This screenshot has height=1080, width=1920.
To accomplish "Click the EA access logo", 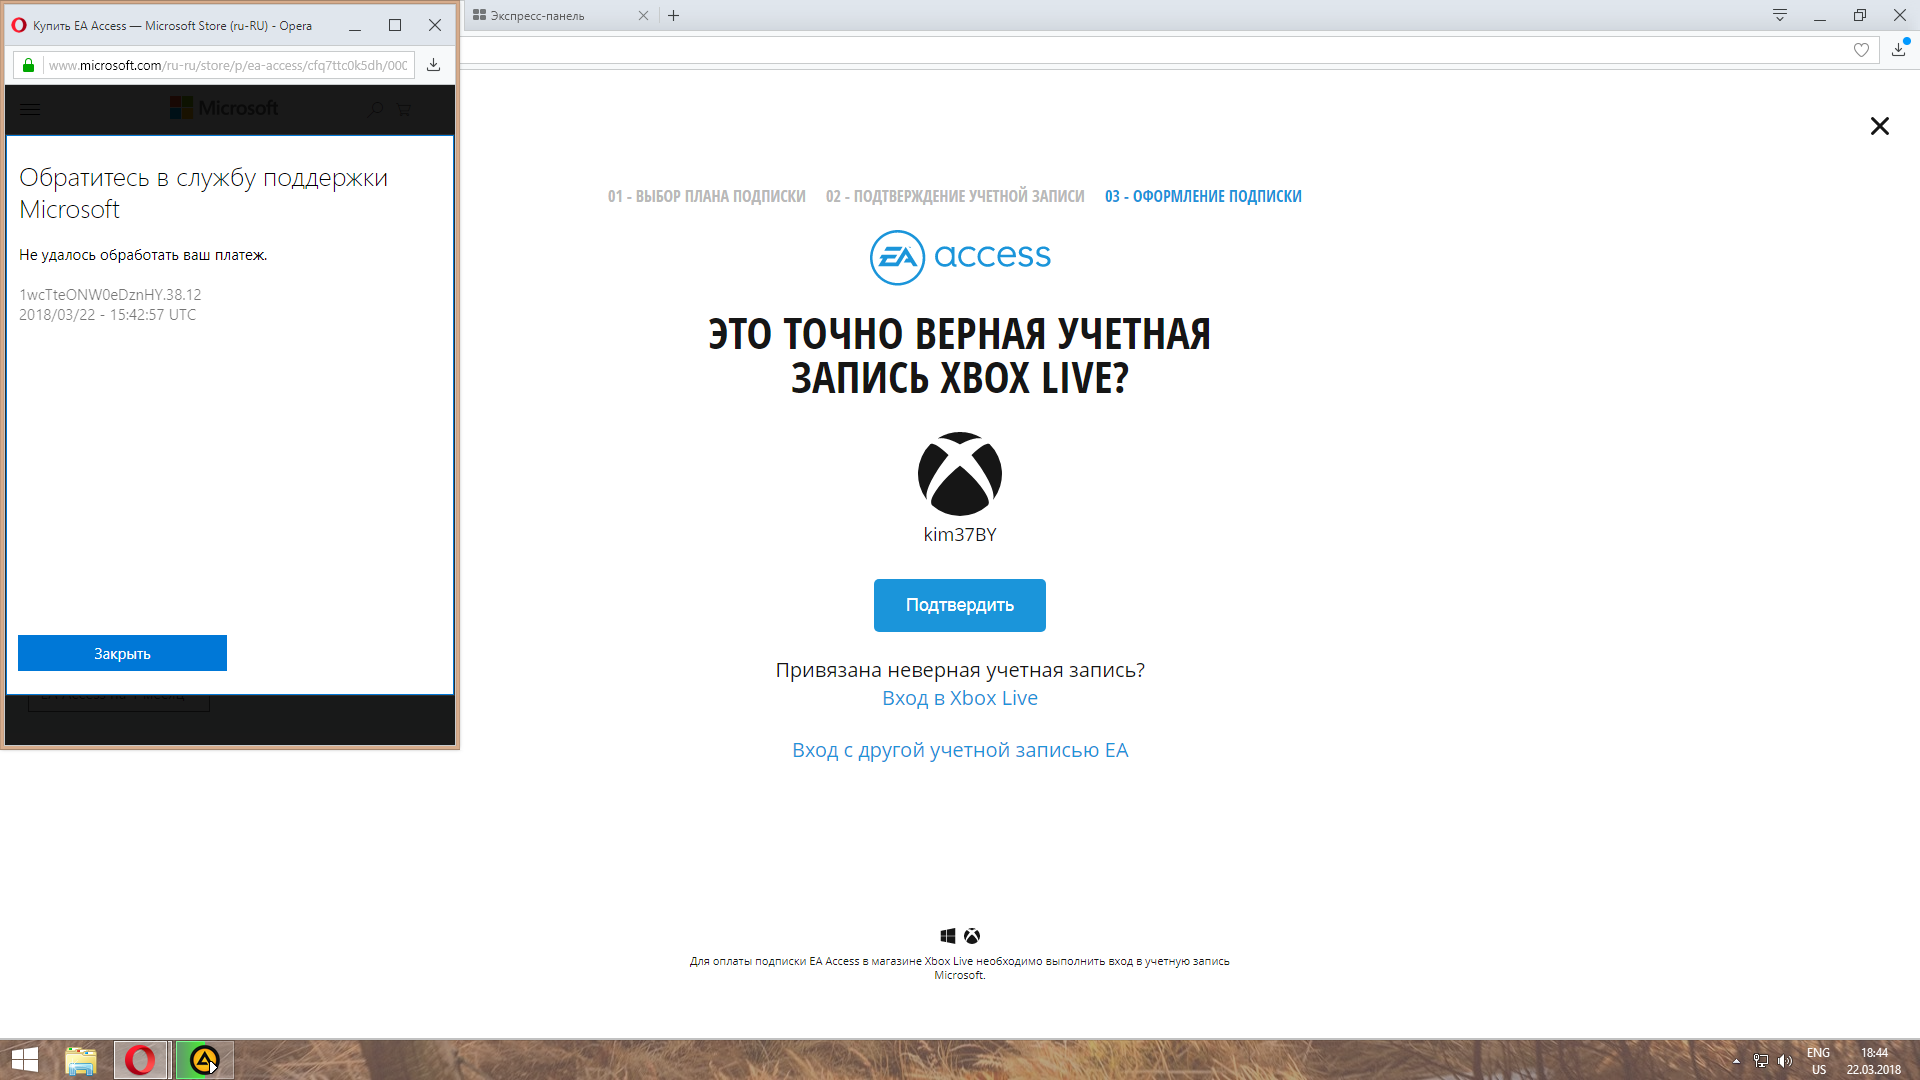I will 960,257.
